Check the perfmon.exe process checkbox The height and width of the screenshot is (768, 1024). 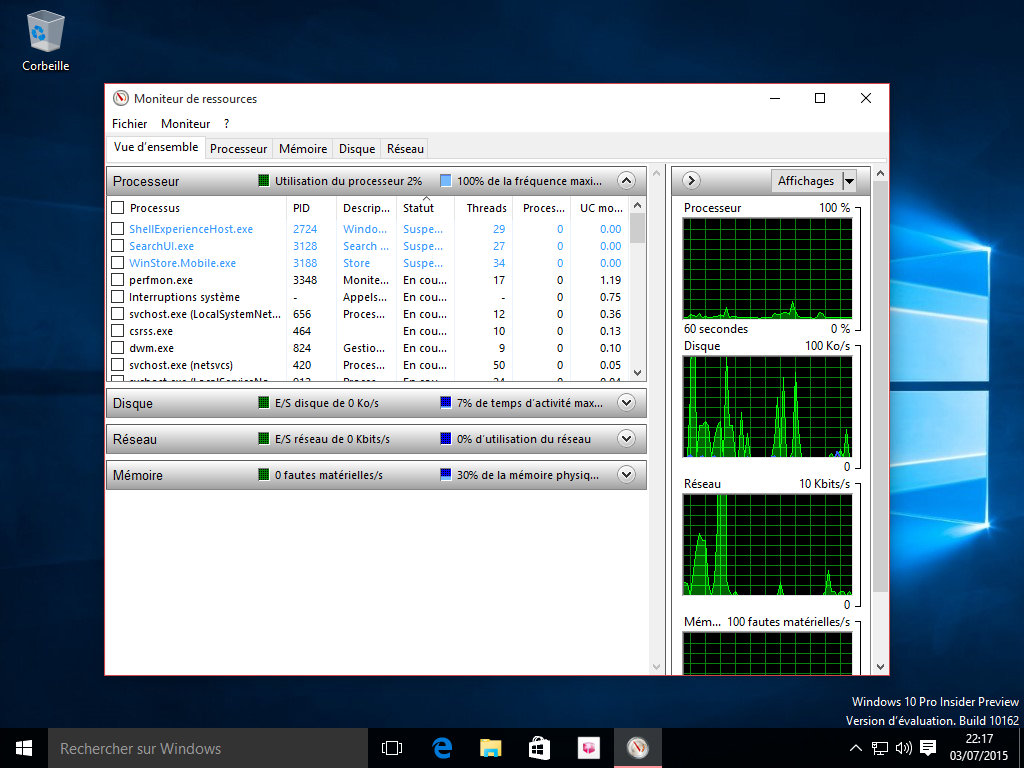(x=117, y=280)
